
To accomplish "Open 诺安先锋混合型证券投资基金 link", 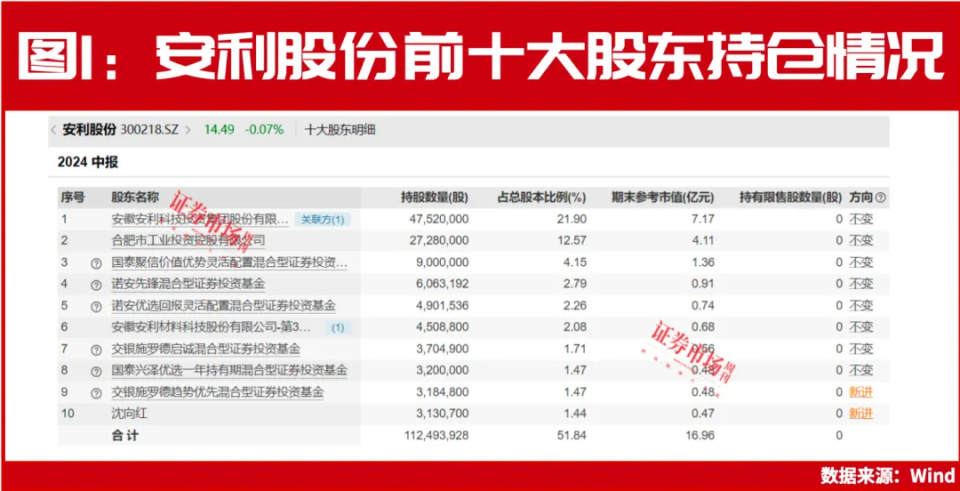I will click(188, 284).
